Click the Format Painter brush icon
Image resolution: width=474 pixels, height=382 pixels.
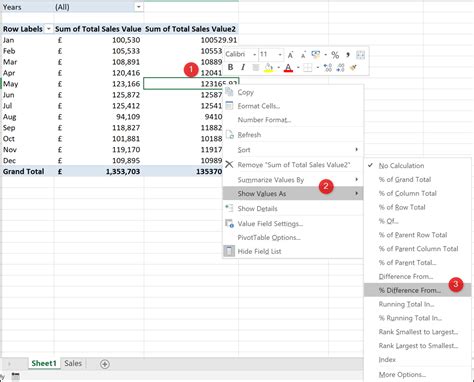point(353,68)
